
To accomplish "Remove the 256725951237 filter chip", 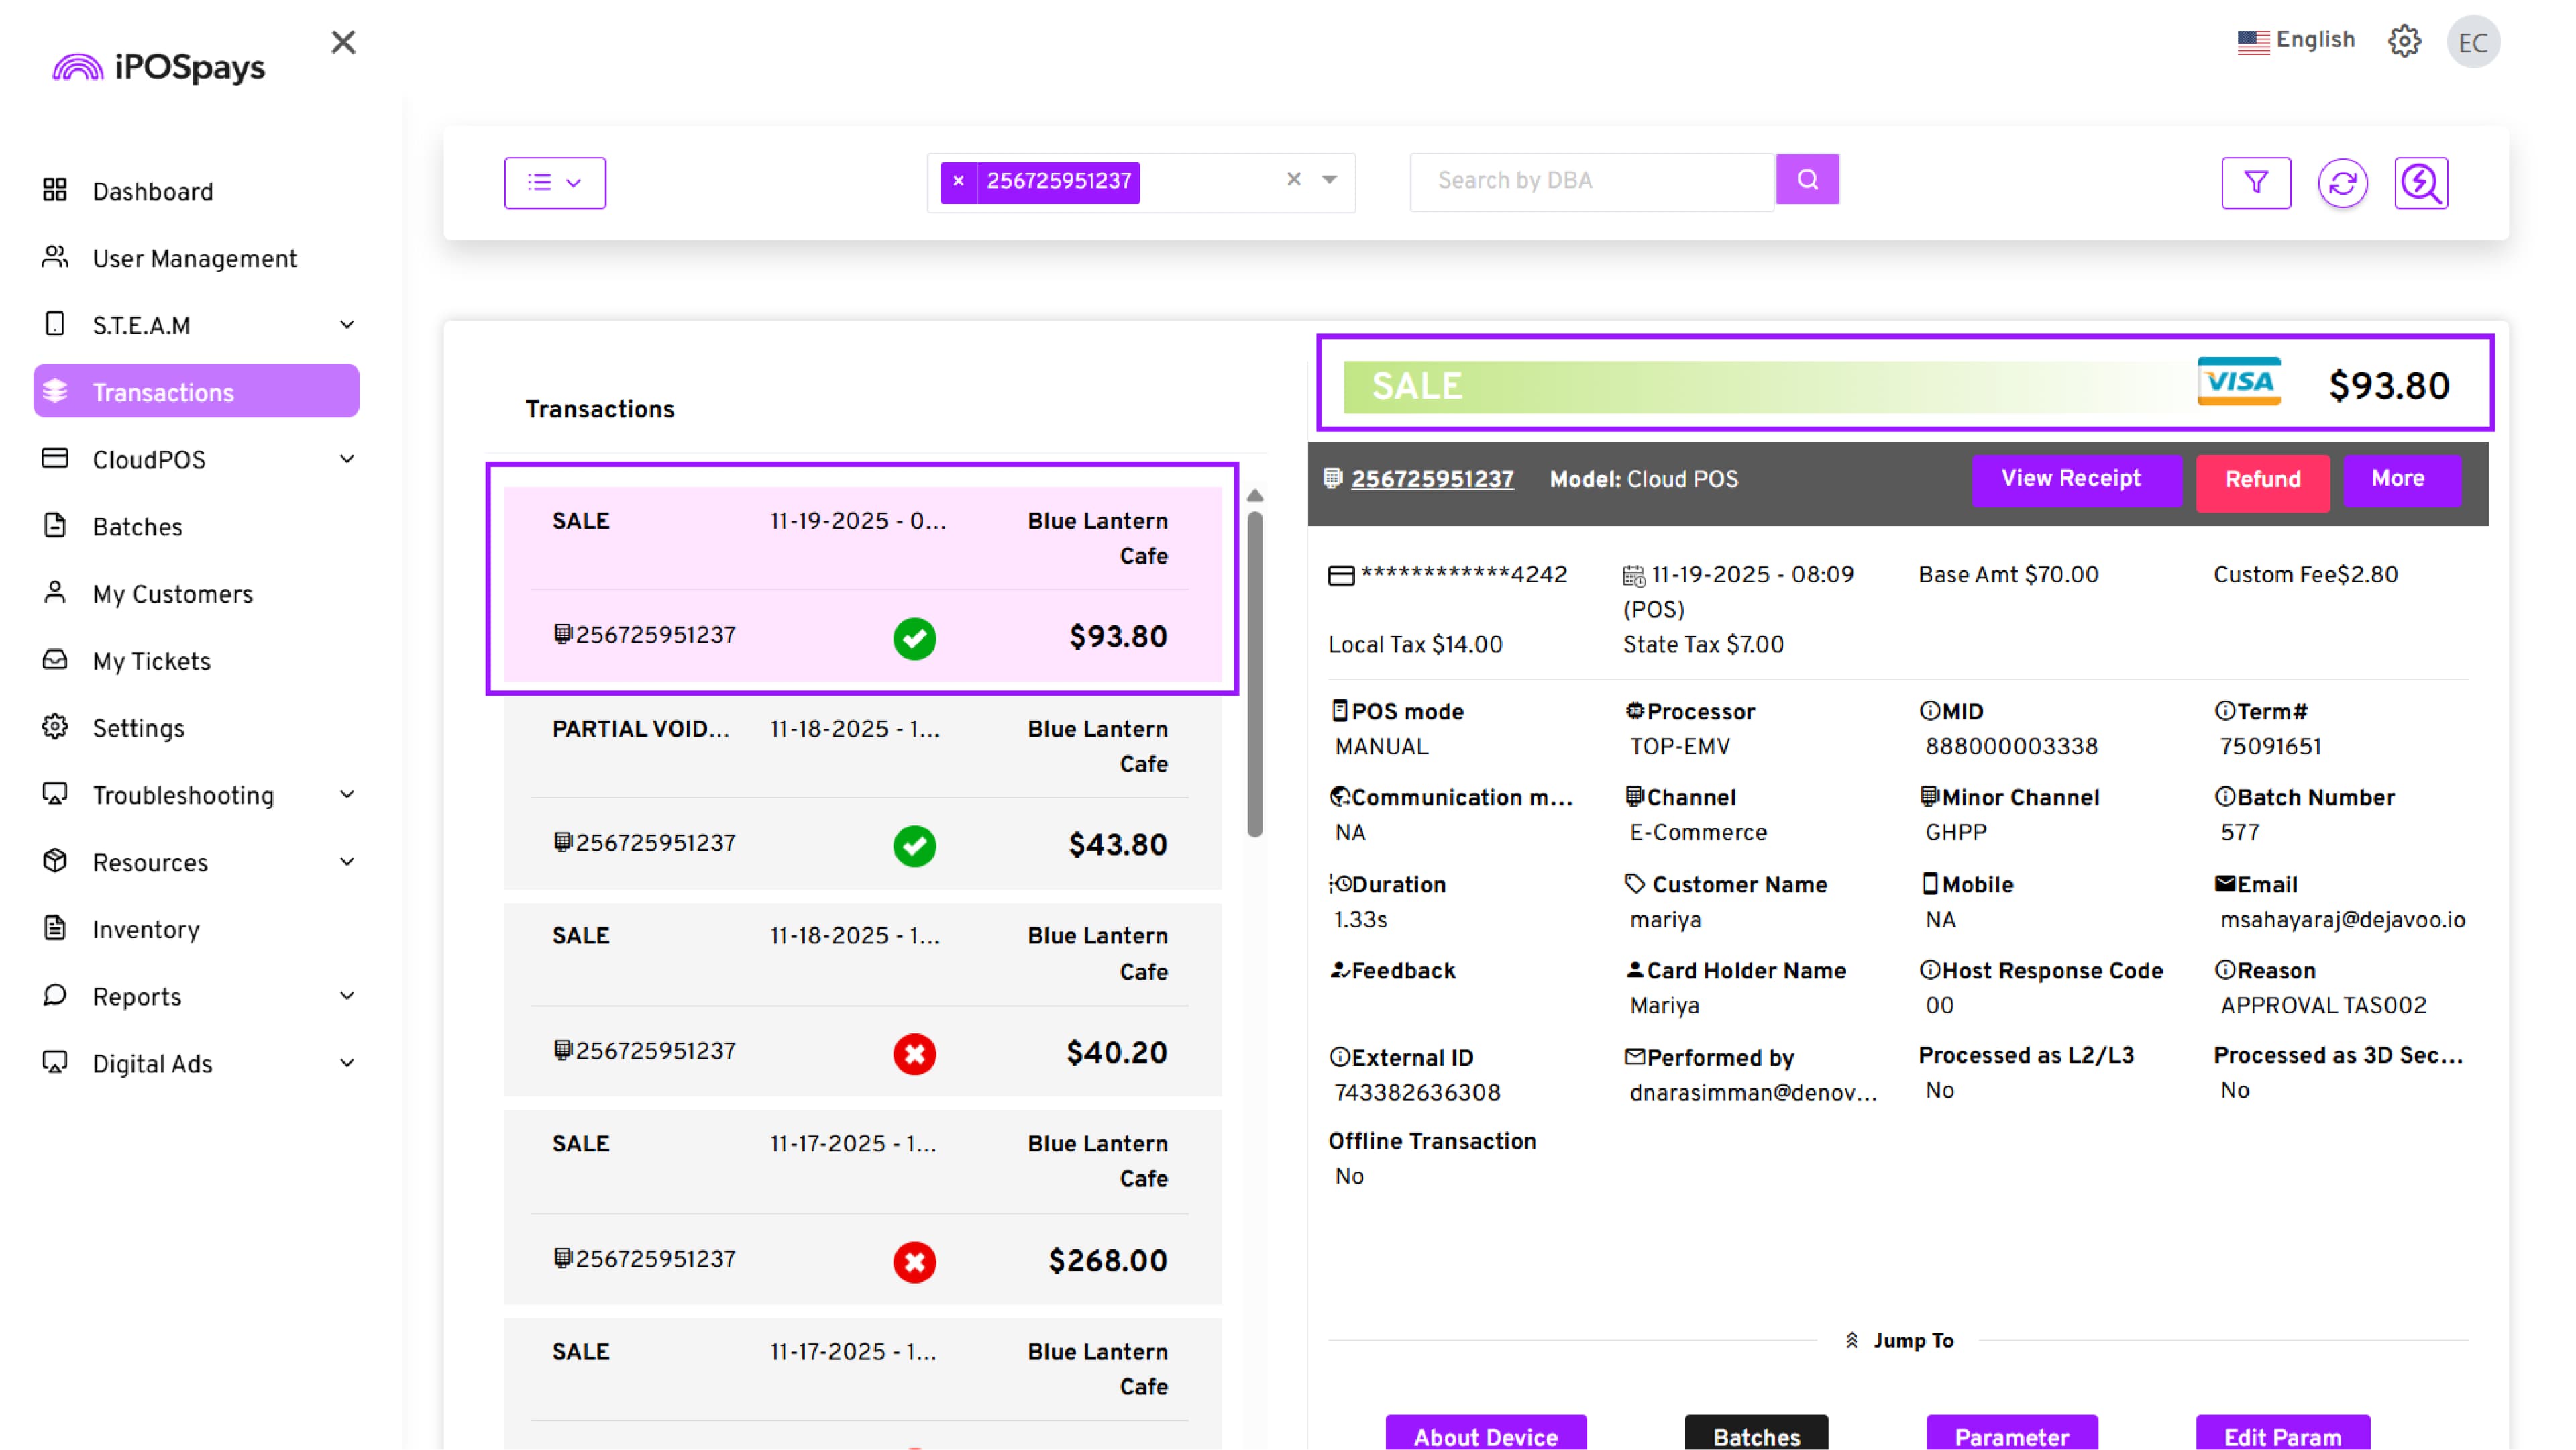I will pyautogui.click(x=958, y=181).
